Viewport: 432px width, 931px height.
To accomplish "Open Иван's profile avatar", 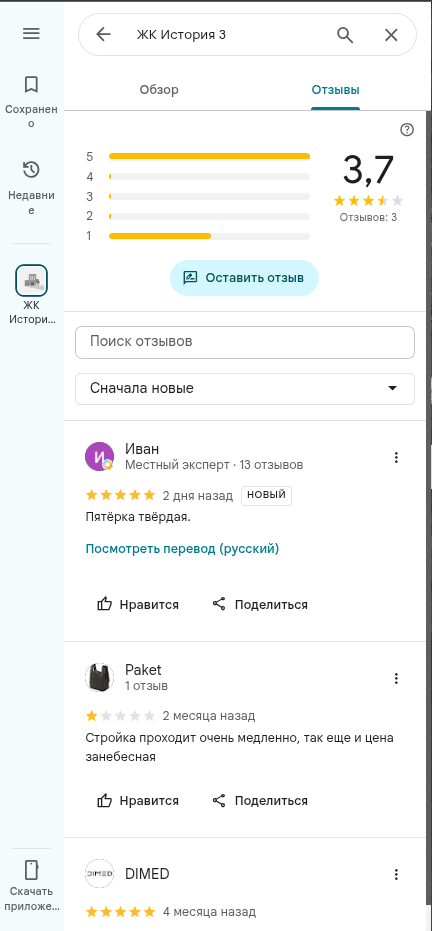I will pos(100,457).
